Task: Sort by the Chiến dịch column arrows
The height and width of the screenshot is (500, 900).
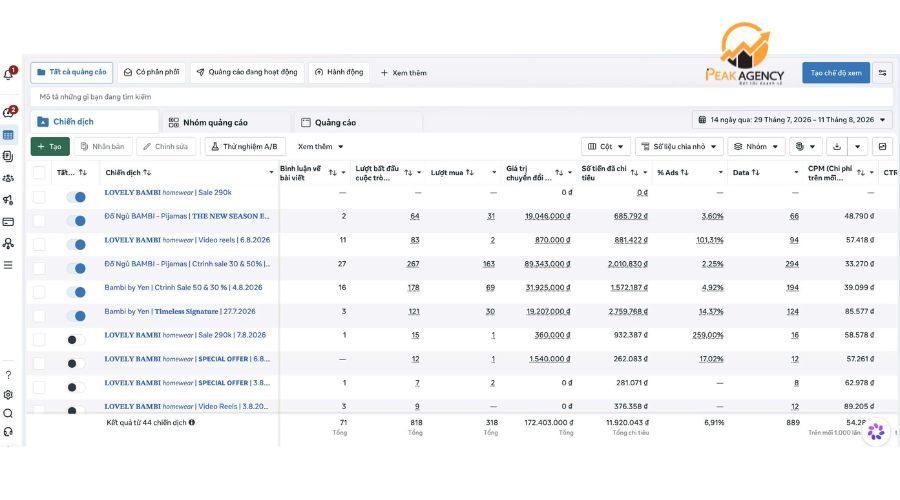Action: coord(147,172)
